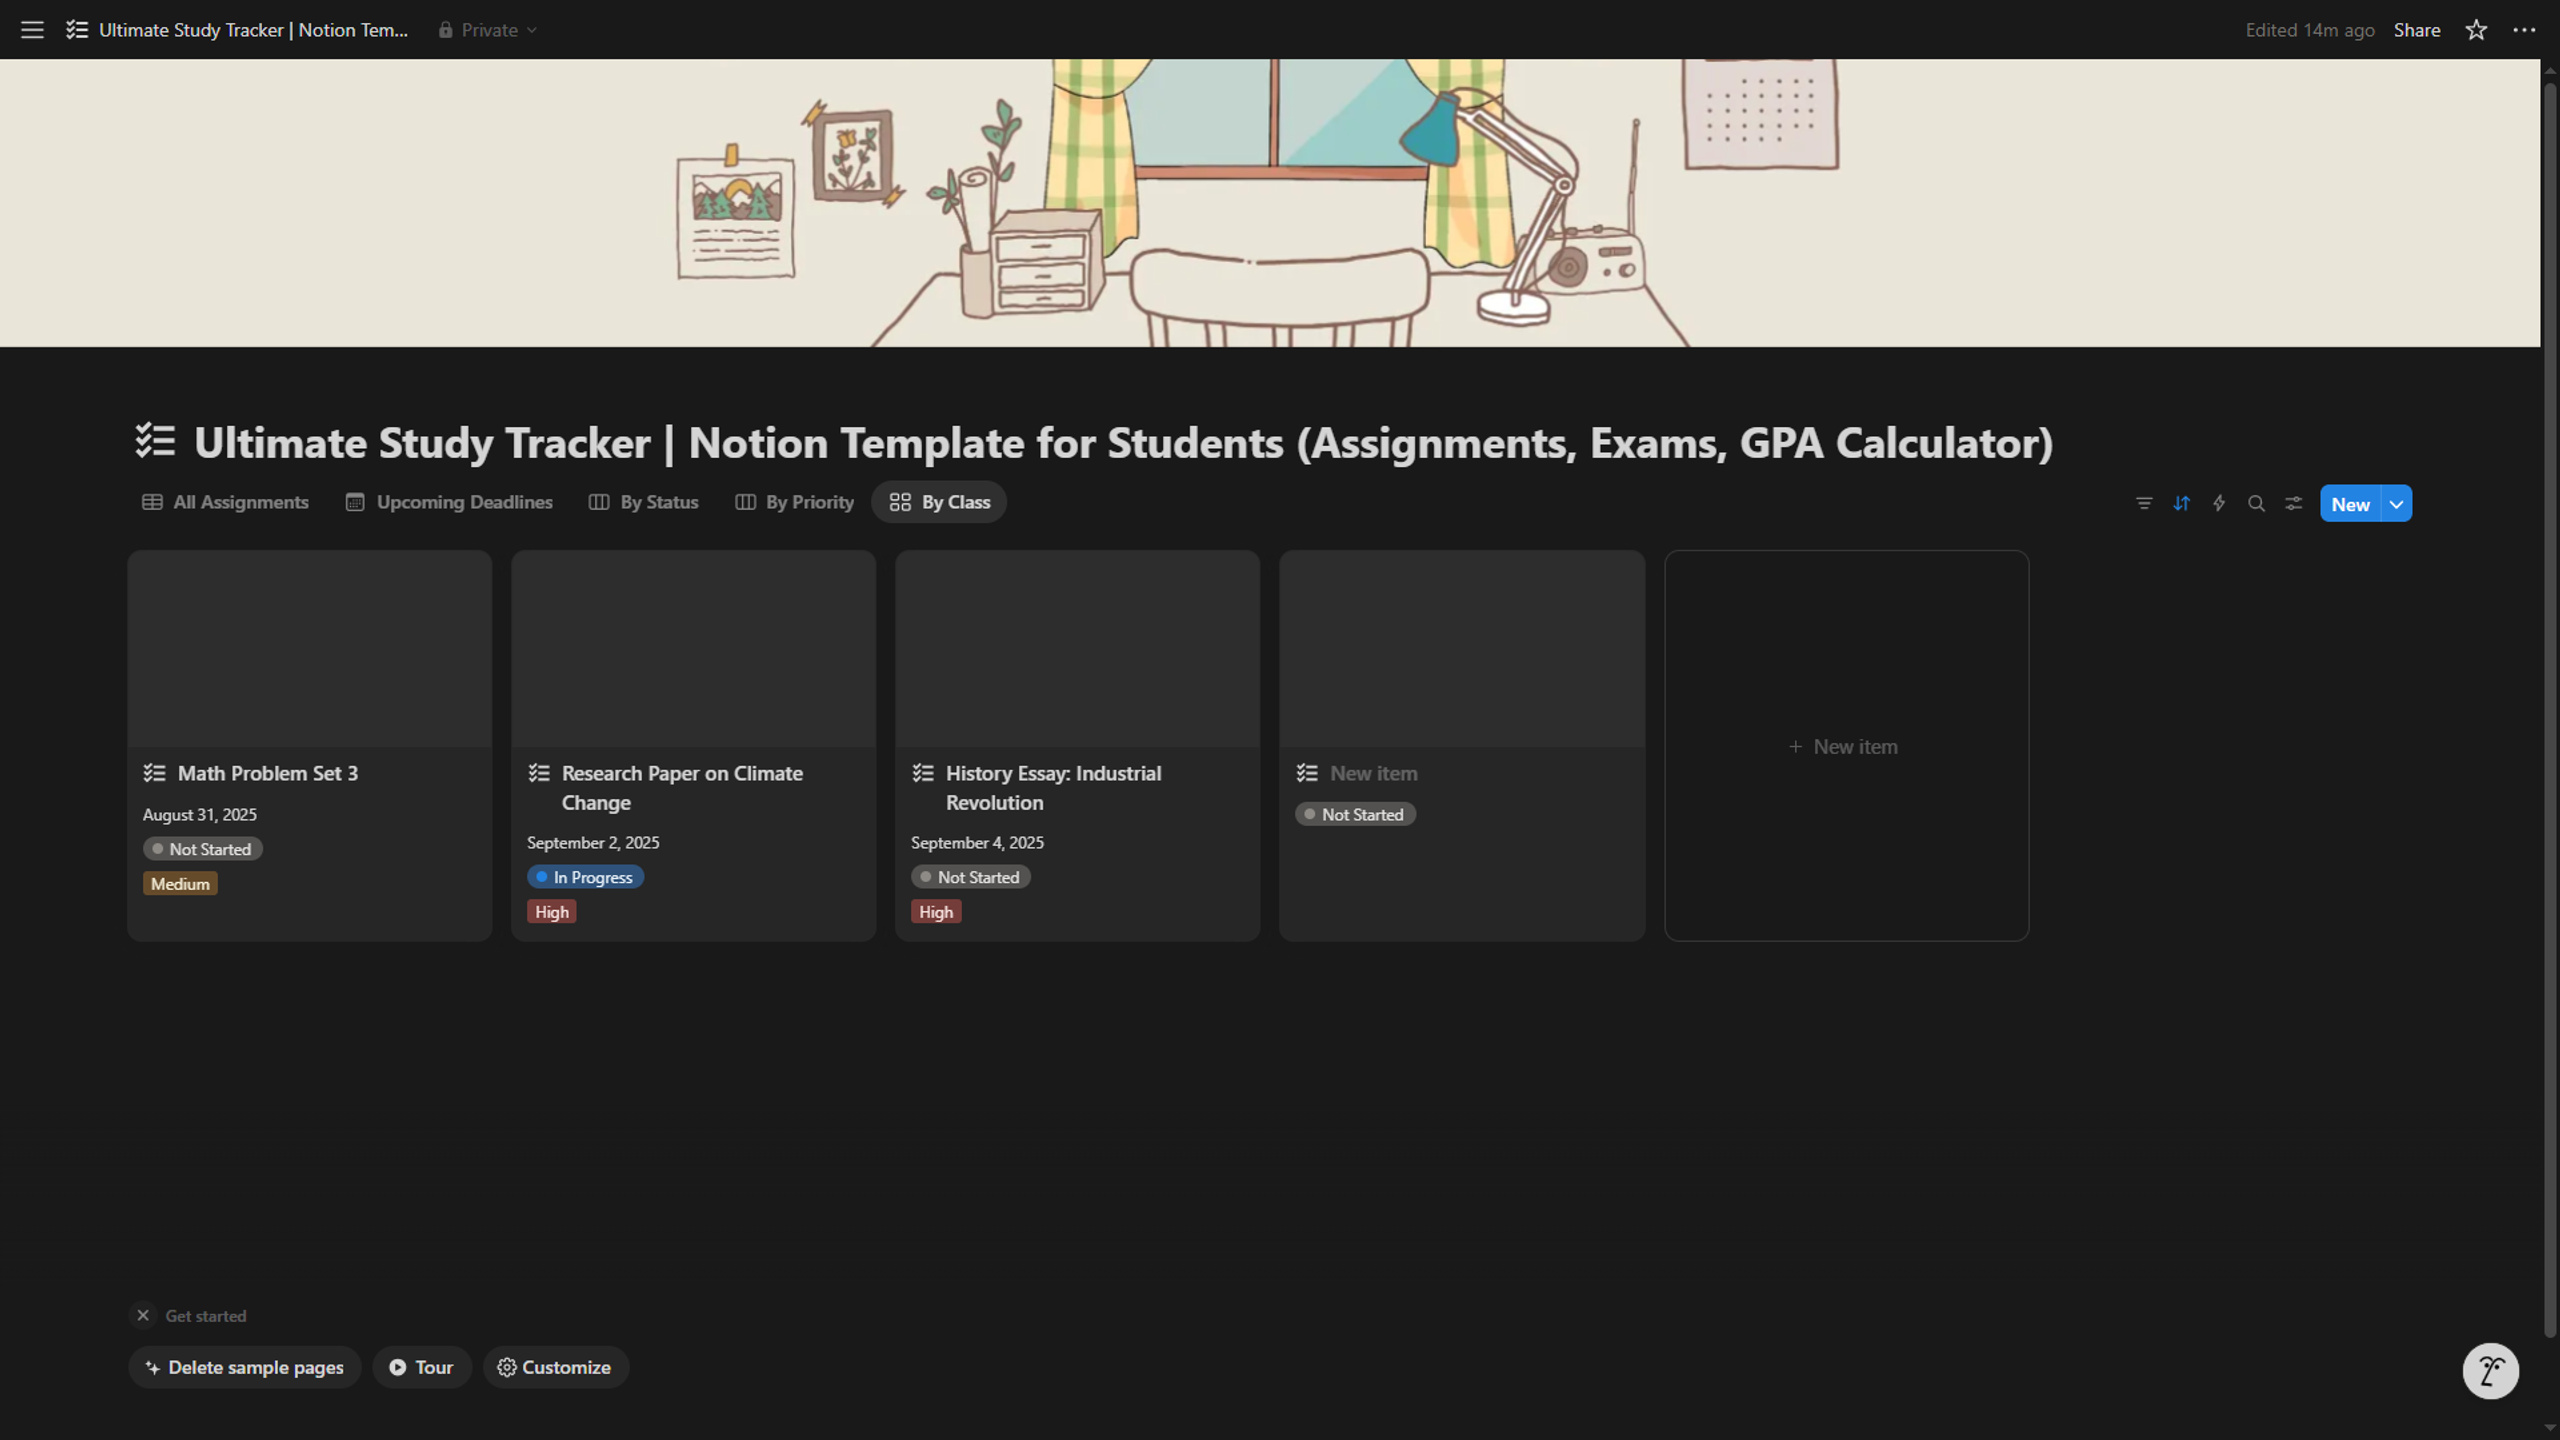The width and height of the screenshot is (2560, 1440).
Task: Dismiss the Get started panel
Action: [x=143, y=1315]
